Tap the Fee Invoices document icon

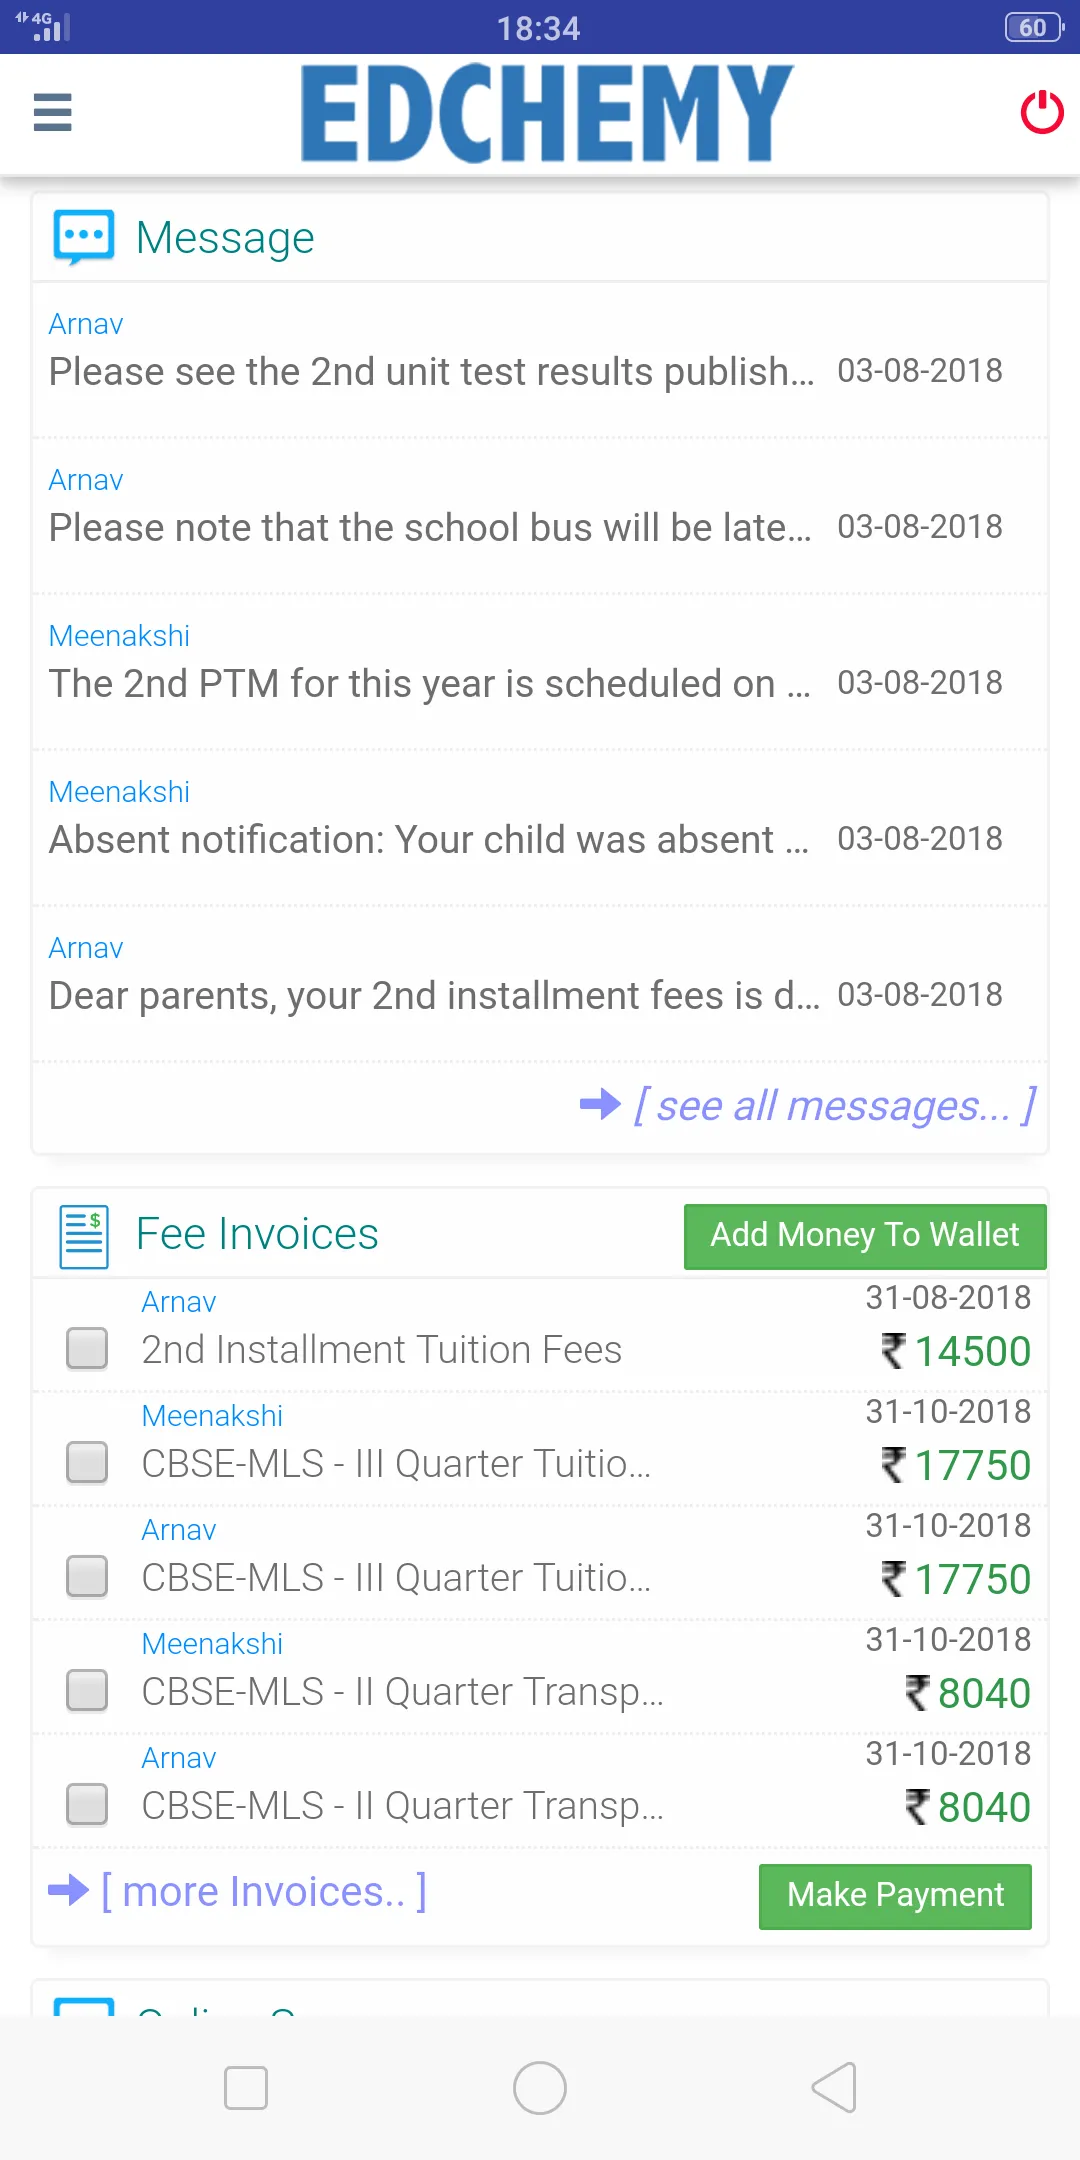click(84, 1236)
